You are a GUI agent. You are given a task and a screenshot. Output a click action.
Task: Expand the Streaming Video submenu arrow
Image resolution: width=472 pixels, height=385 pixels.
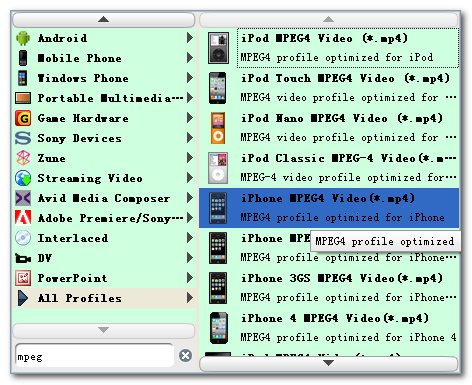click(x=190, y=178)
